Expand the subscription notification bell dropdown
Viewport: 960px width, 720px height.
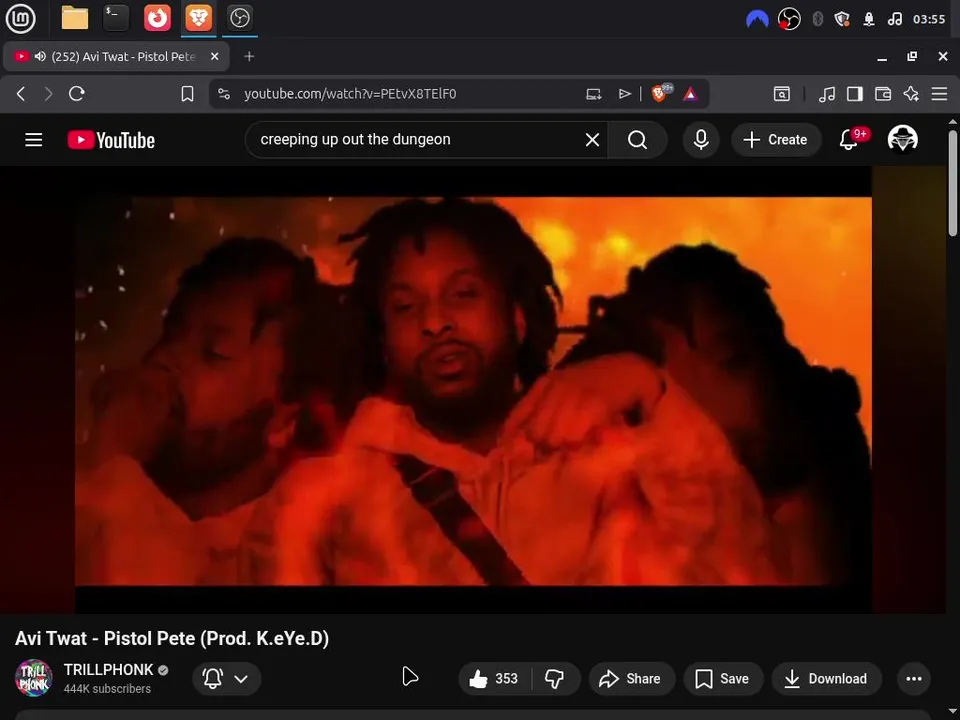coord(227,678)
